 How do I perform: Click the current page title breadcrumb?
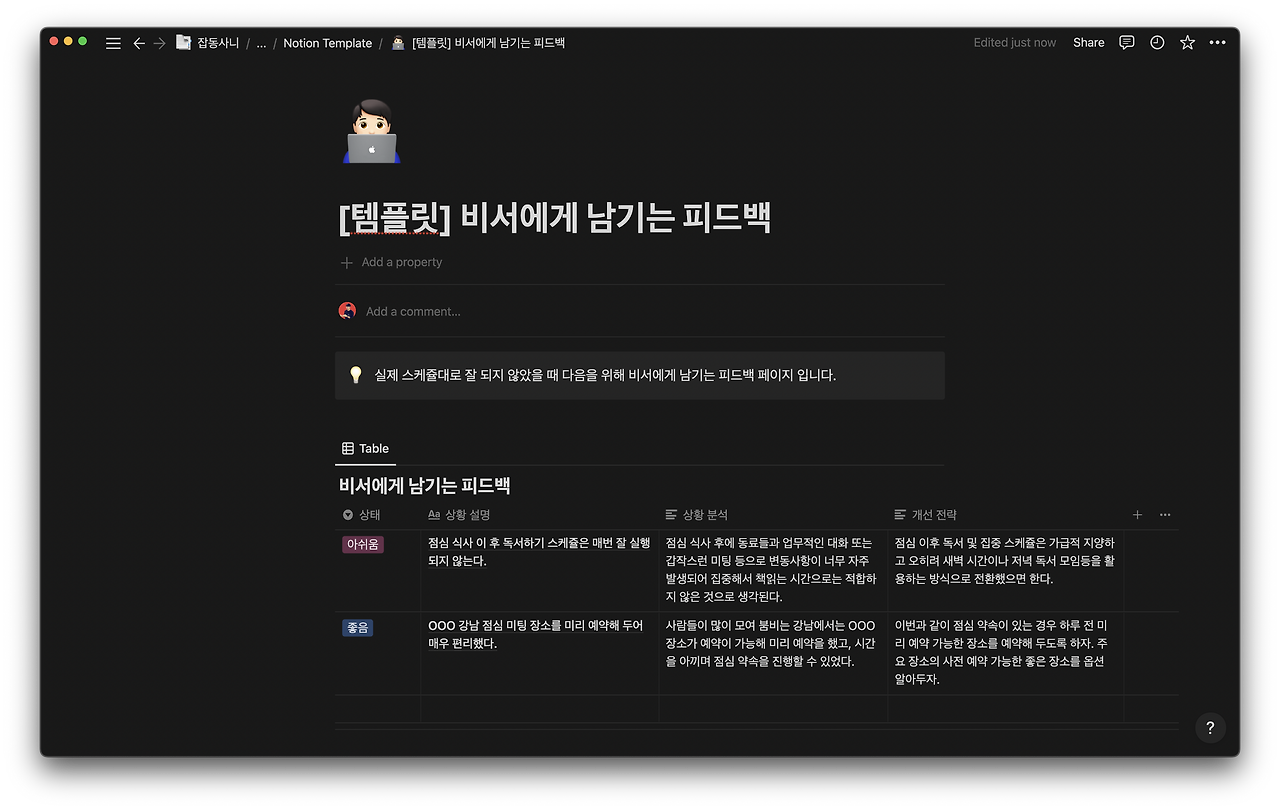(x=488, y=43)
